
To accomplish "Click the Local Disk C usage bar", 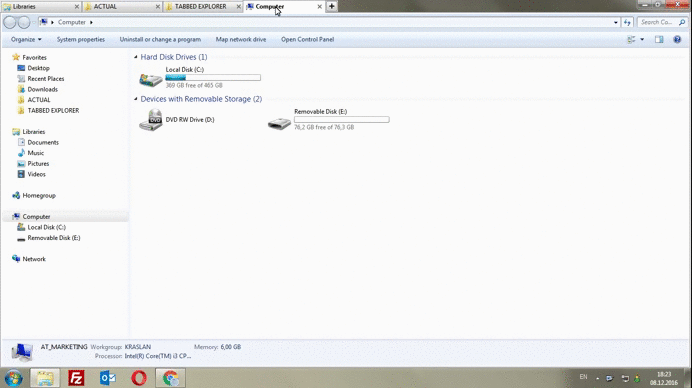I will click(213, 78).
